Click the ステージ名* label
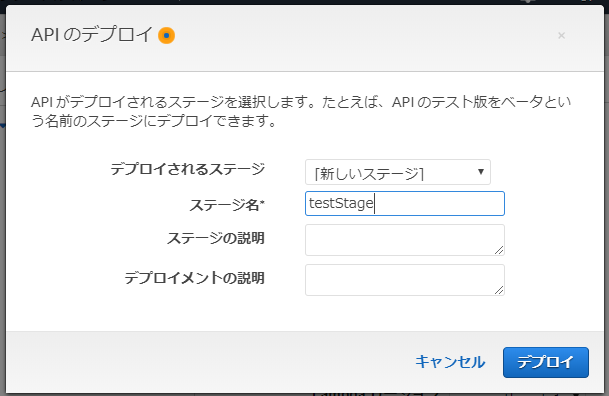Screen dimensions: 609x396 227,205
